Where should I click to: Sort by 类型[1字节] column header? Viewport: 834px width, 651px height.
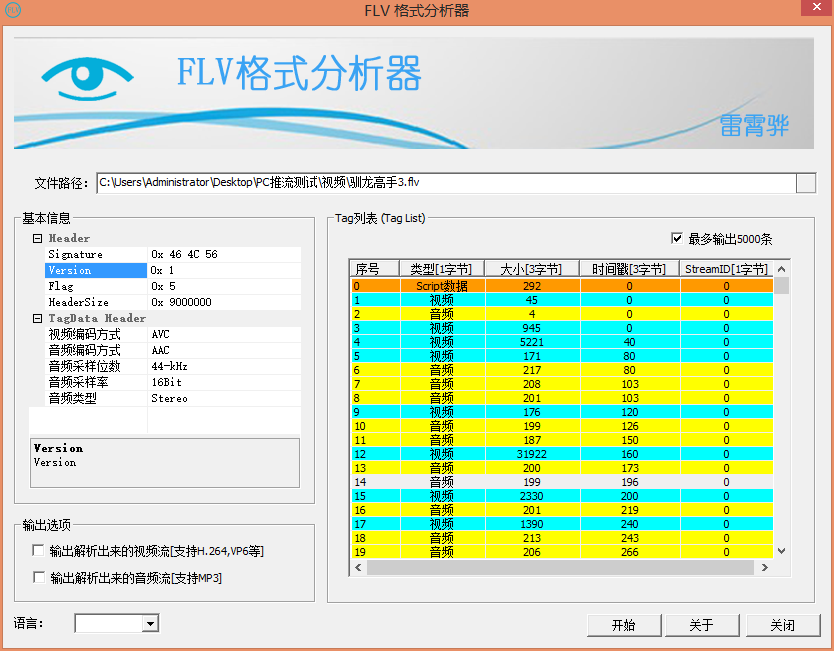pyautogui.click(x=441, y=269)
